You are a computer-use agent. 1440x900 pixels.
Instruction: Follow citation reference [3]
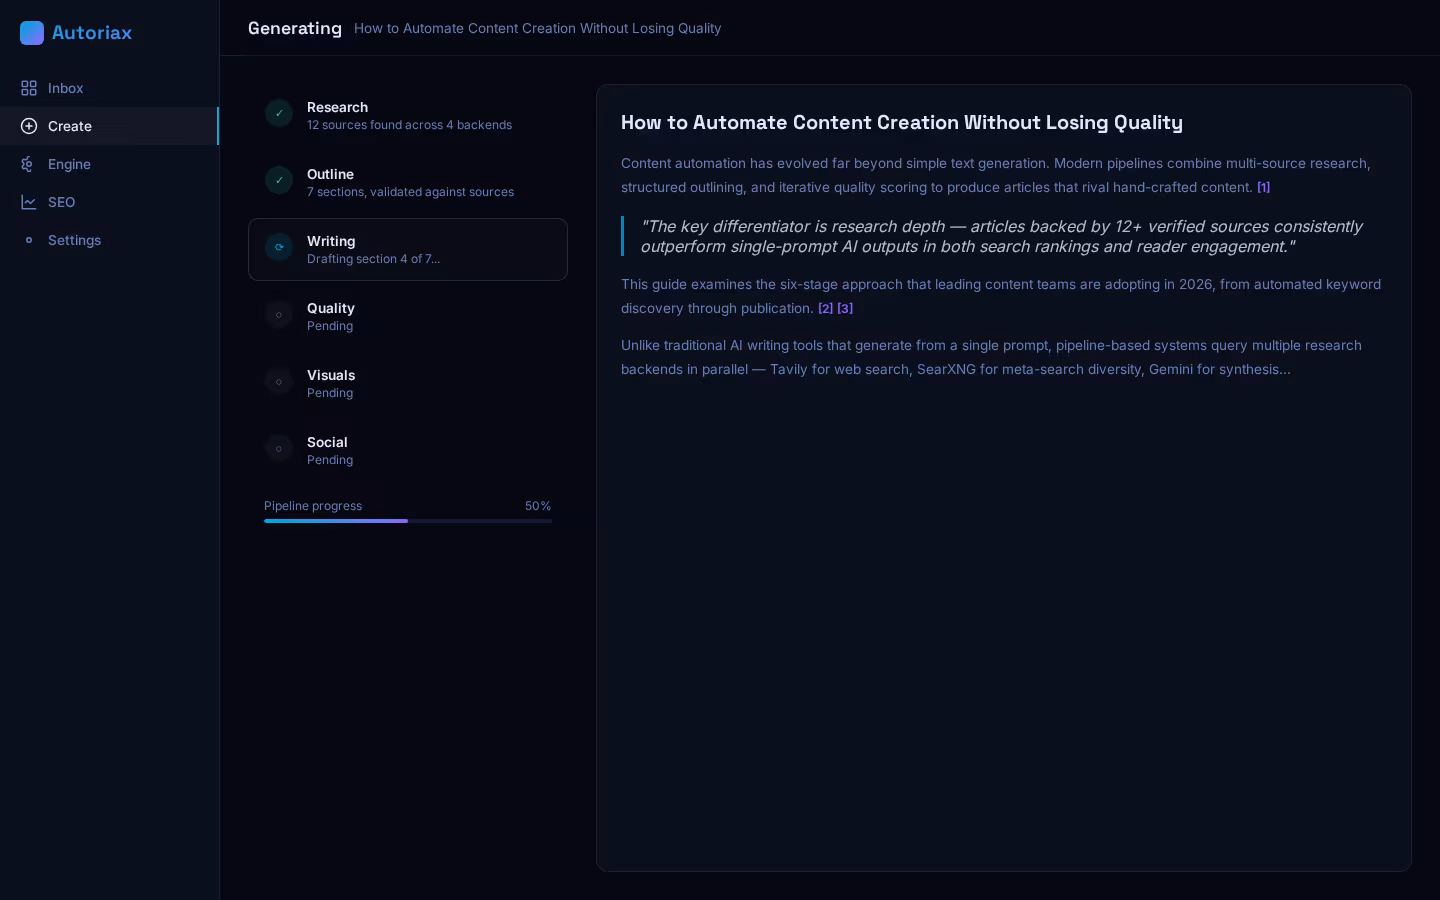coord(845,309)
